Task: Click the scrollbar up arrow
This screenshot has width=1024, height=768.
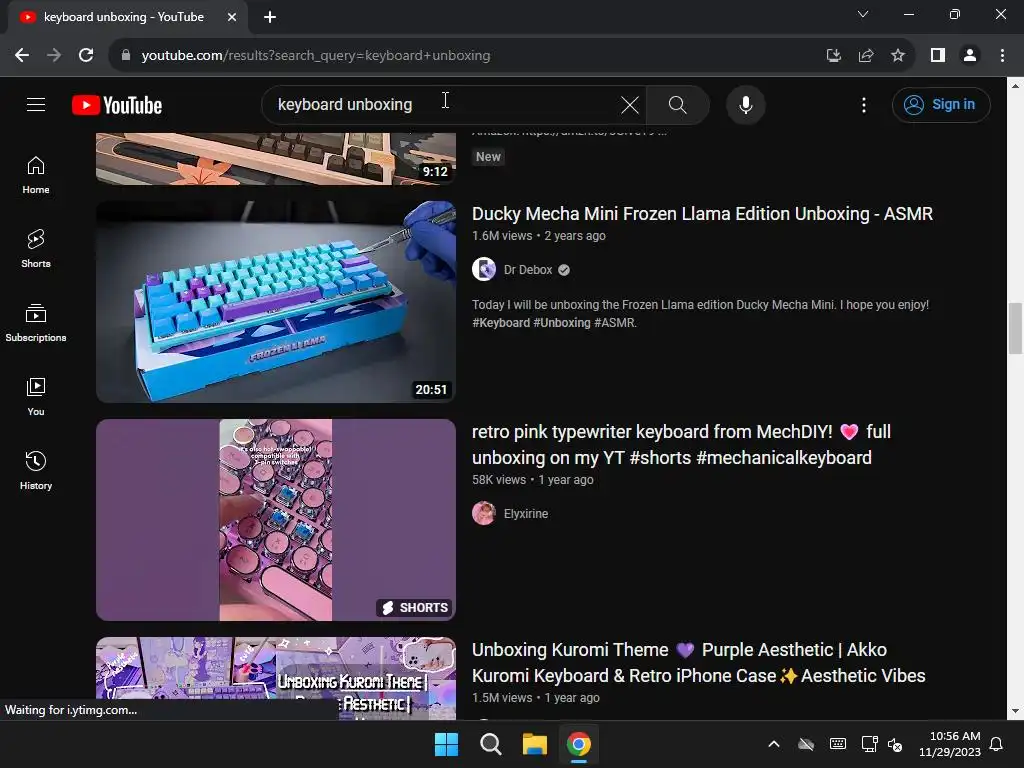Action: click(1015, 86)
